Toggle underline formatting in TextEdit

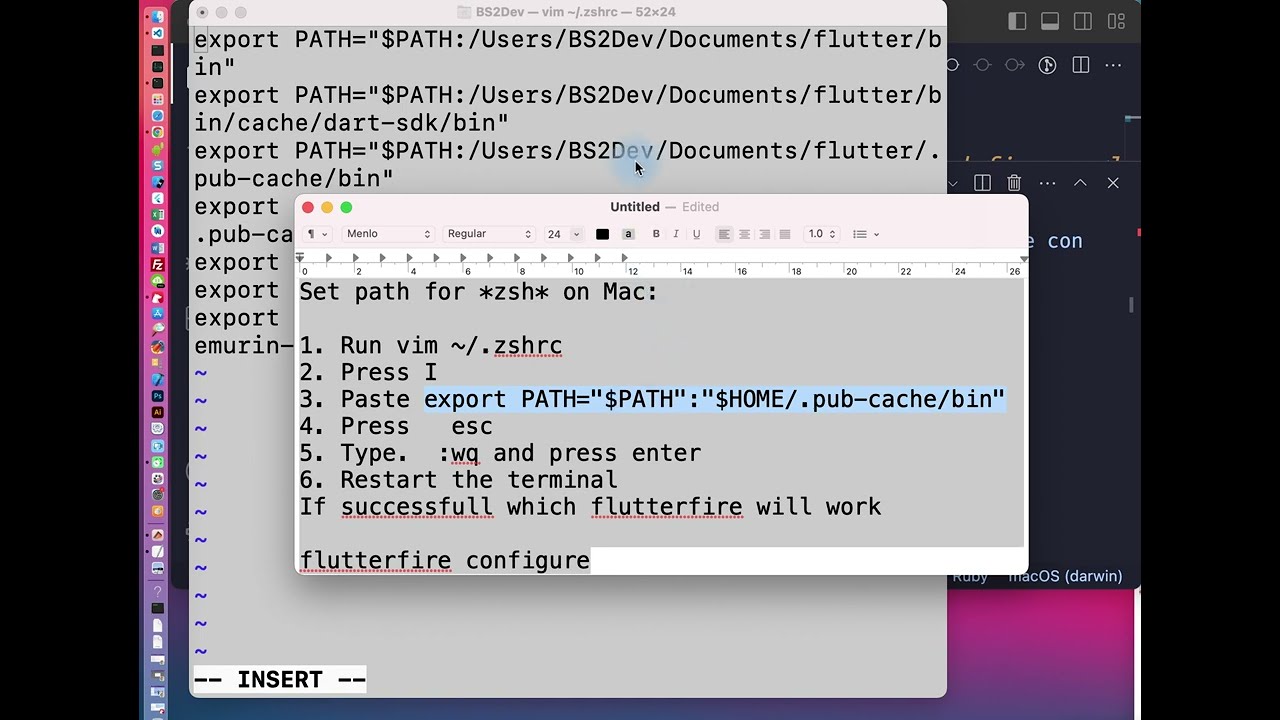[696, 234]
